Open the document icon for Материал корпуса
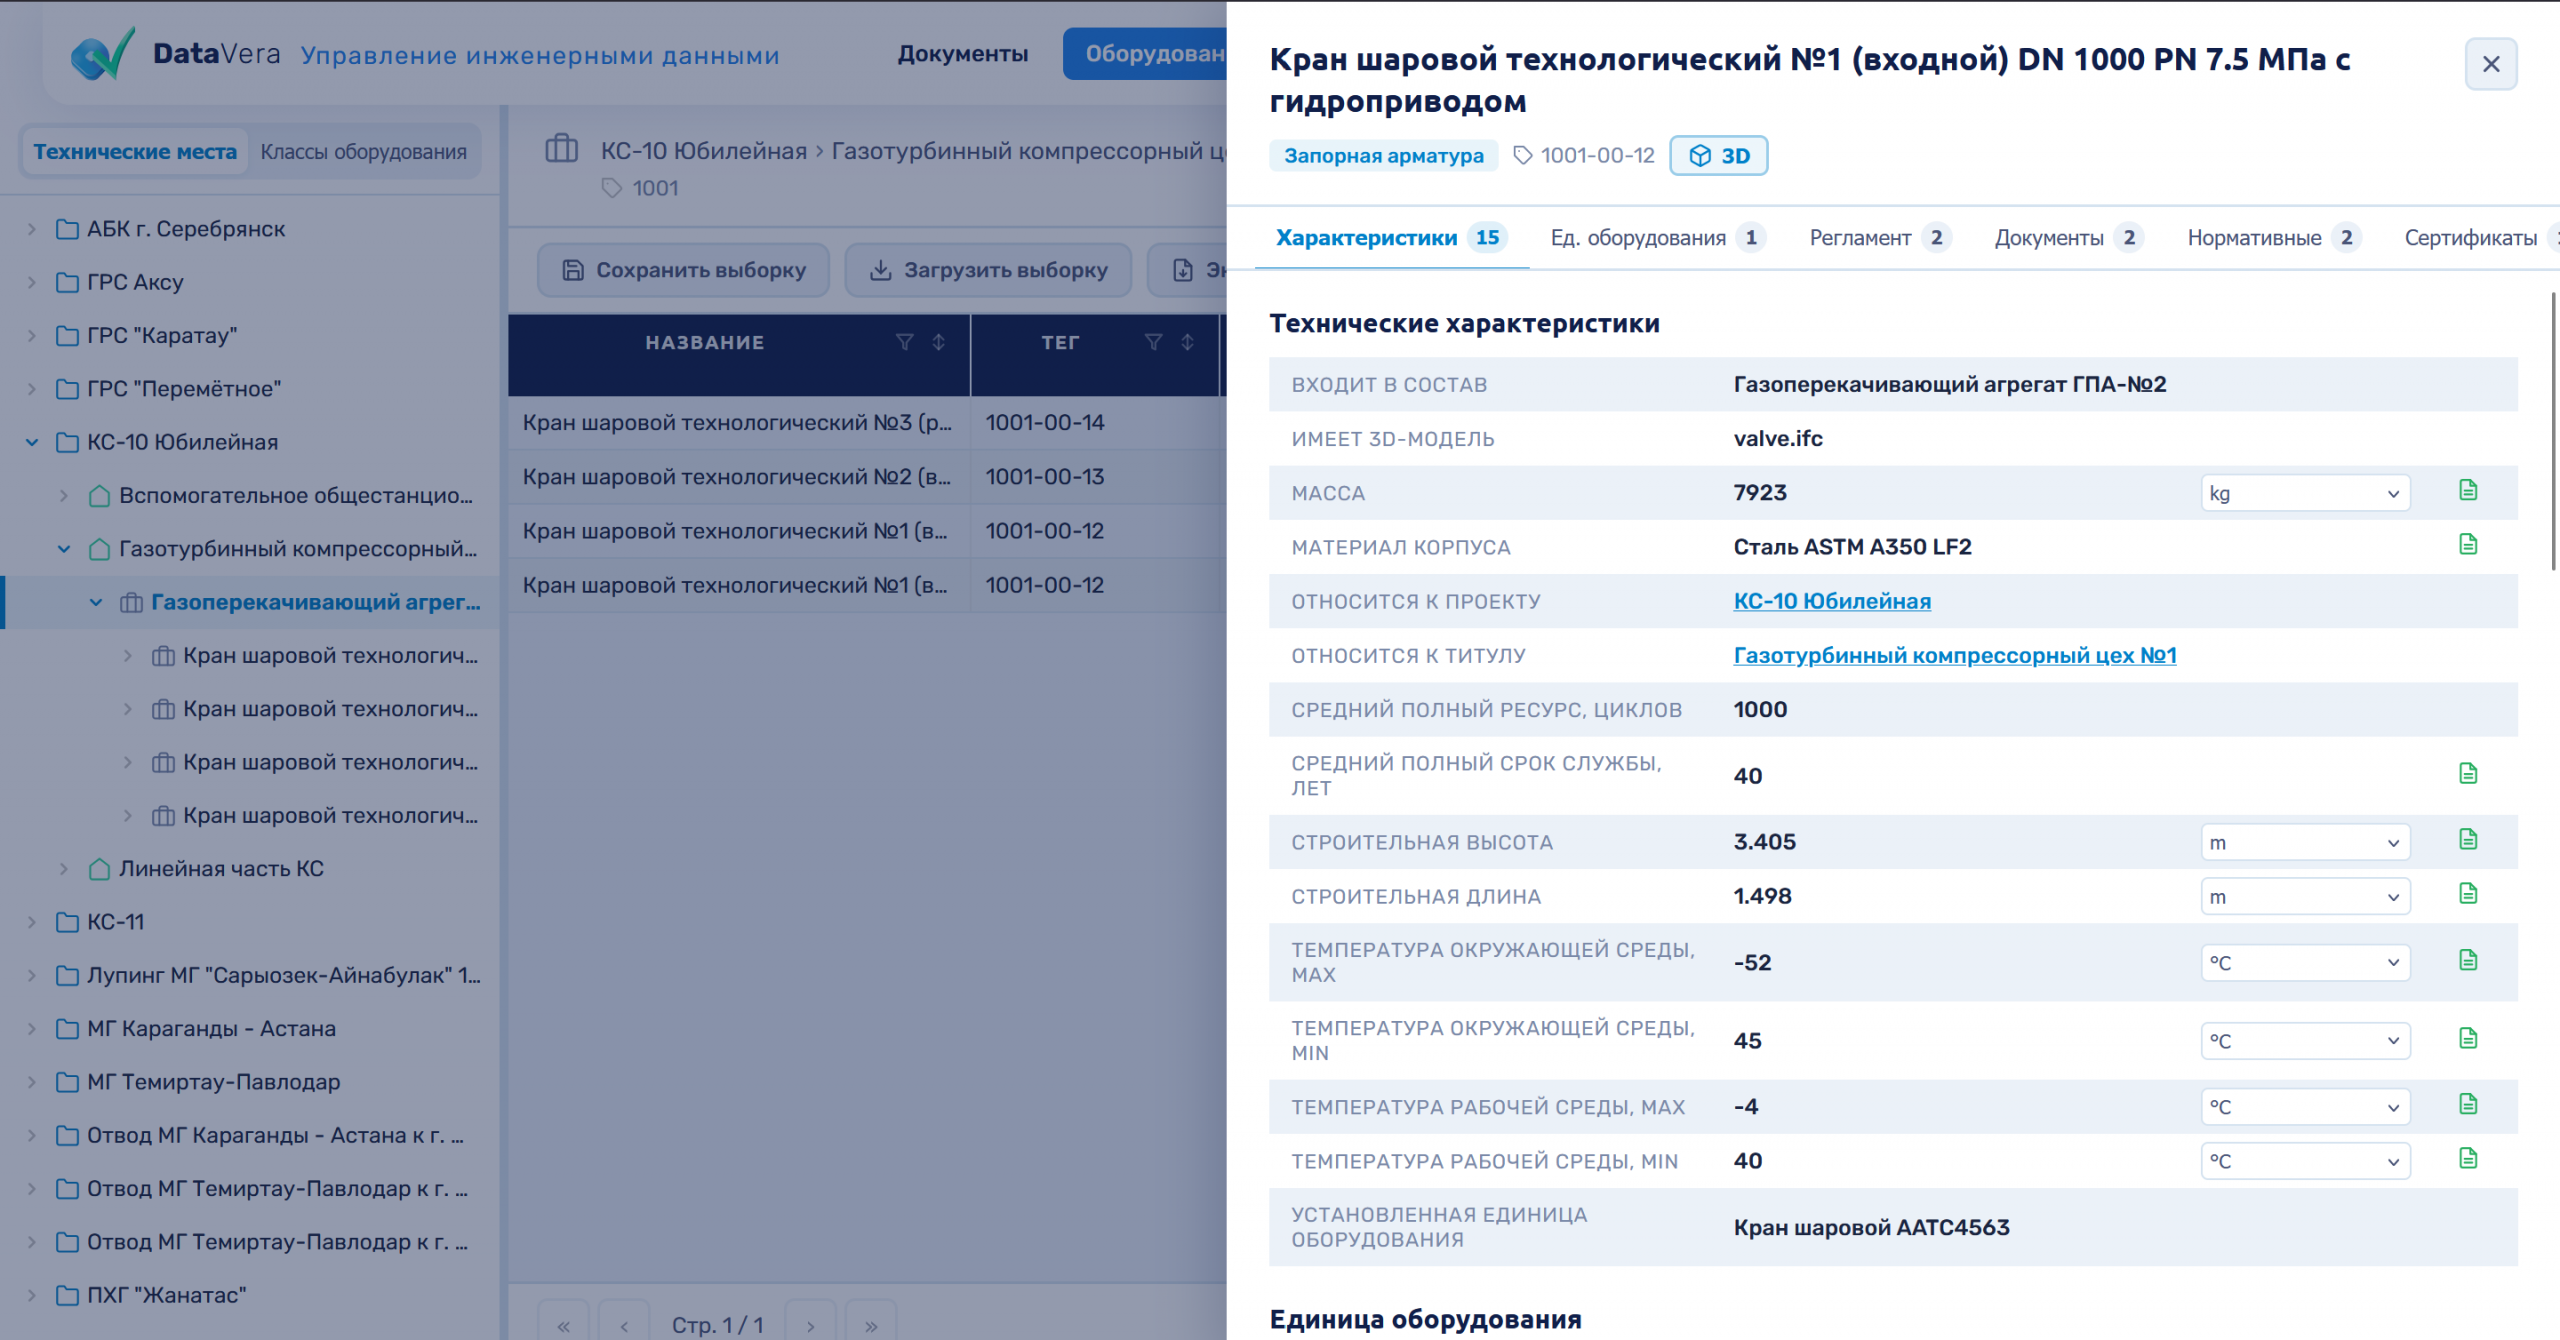 coord(2468,544)
